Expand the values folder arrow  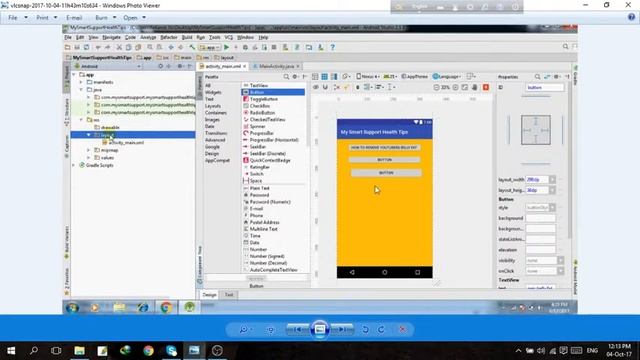tap(88, 158)
